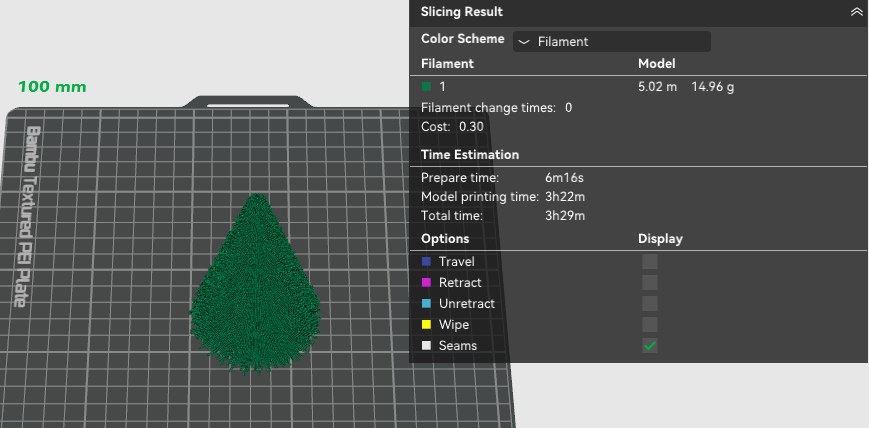Click the yellow Wipe color swatch
Viewport: 869px width, 428px height.
pyautogui.click(x=426, y=325)
